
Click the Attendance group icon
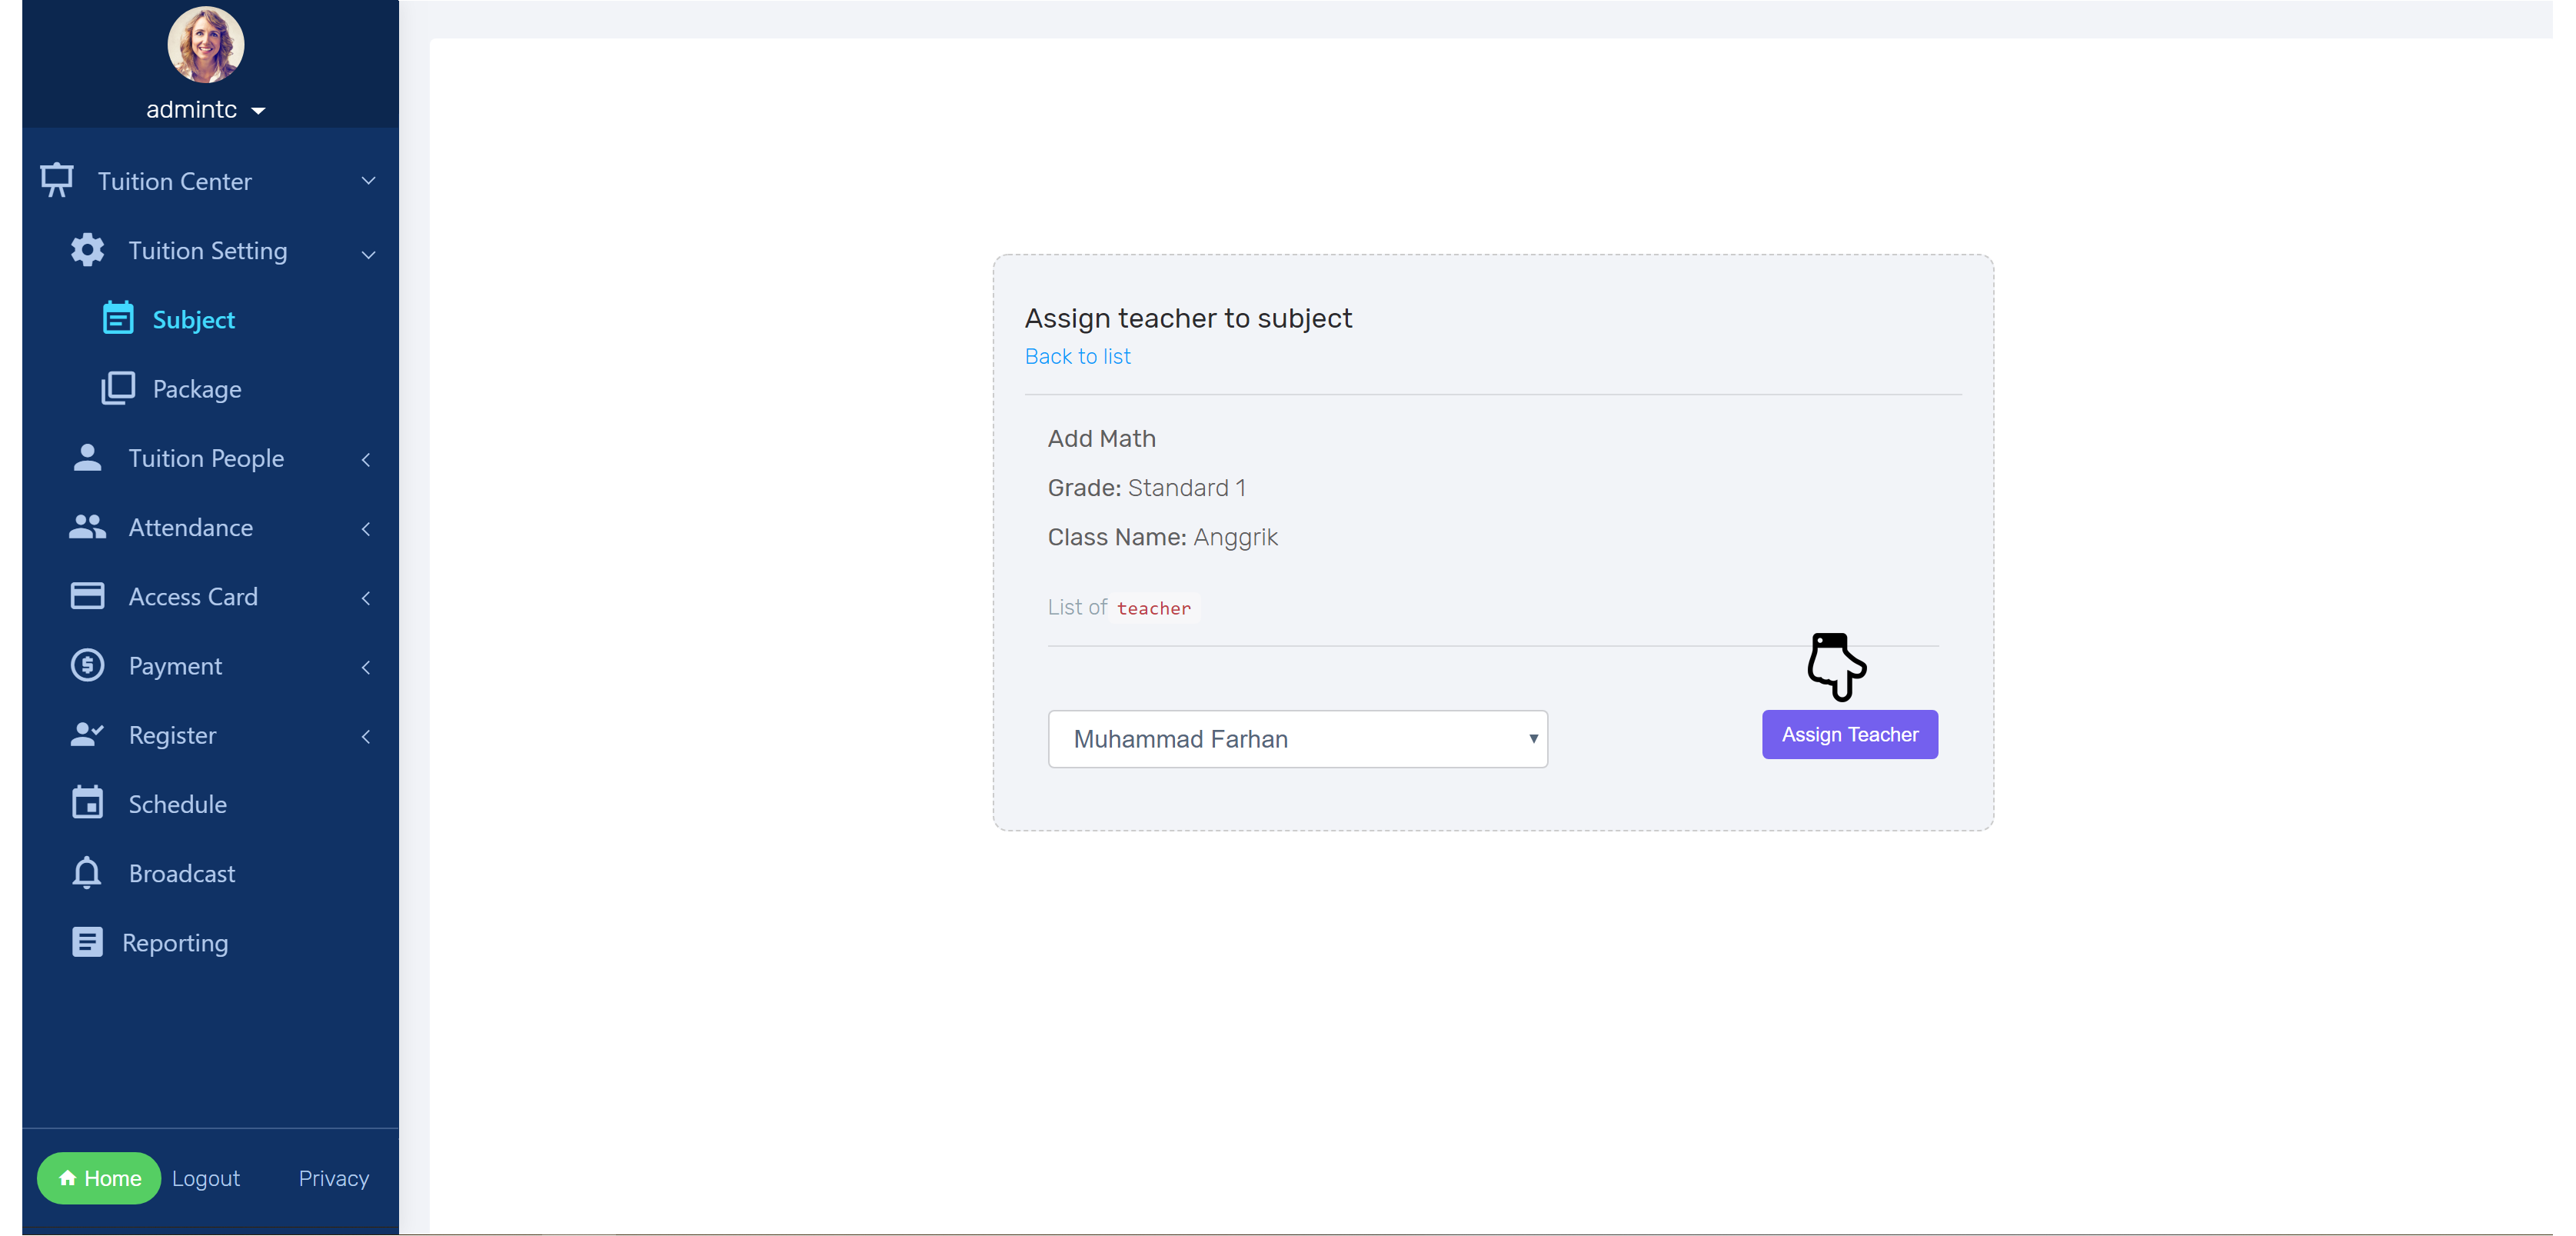(87, 527)
